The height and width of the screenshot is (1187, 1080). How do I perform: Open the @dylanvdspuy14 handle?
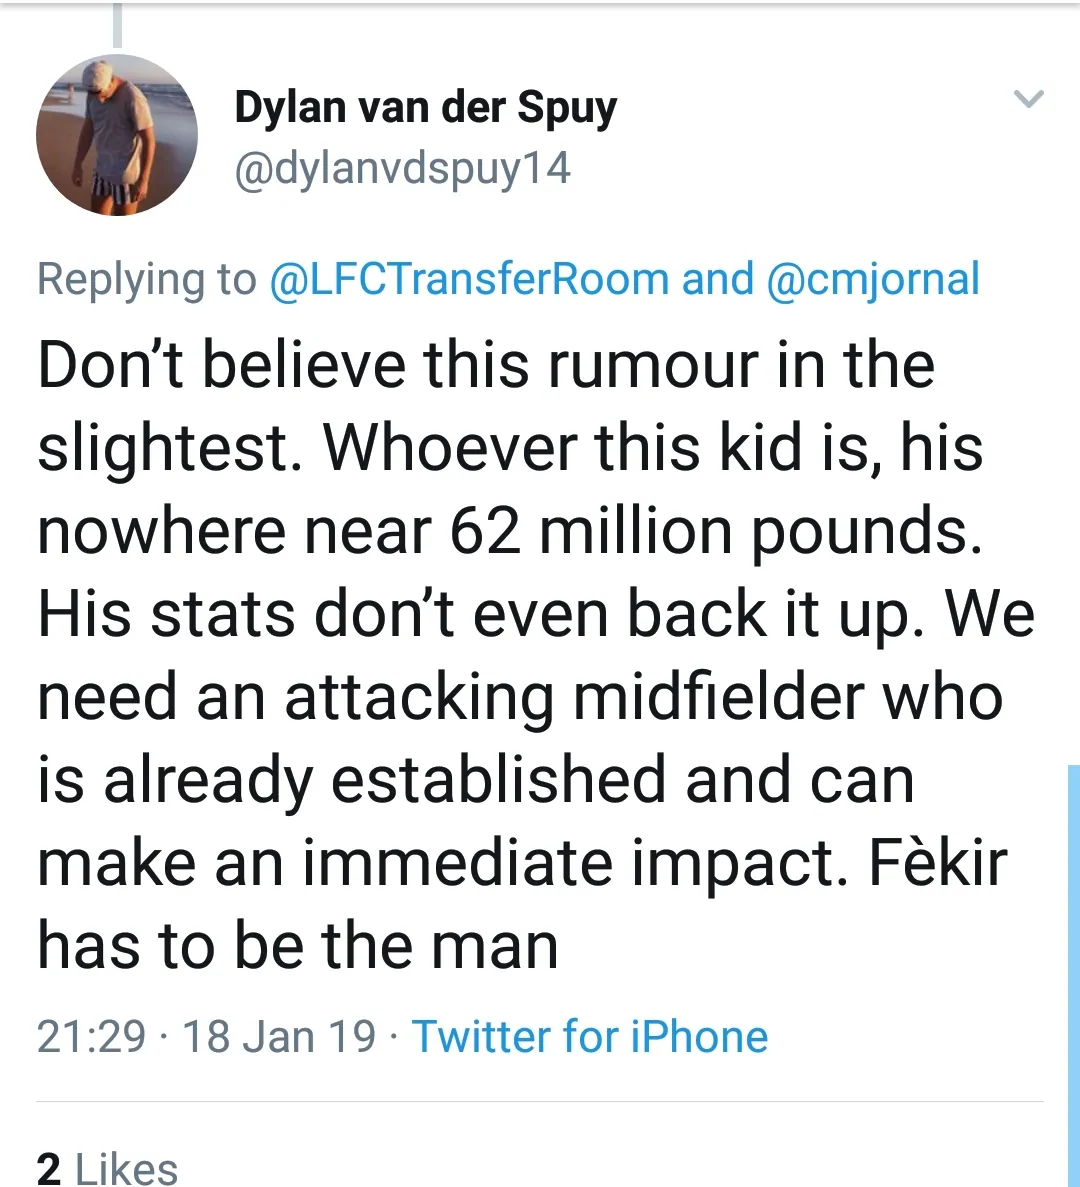402,168
